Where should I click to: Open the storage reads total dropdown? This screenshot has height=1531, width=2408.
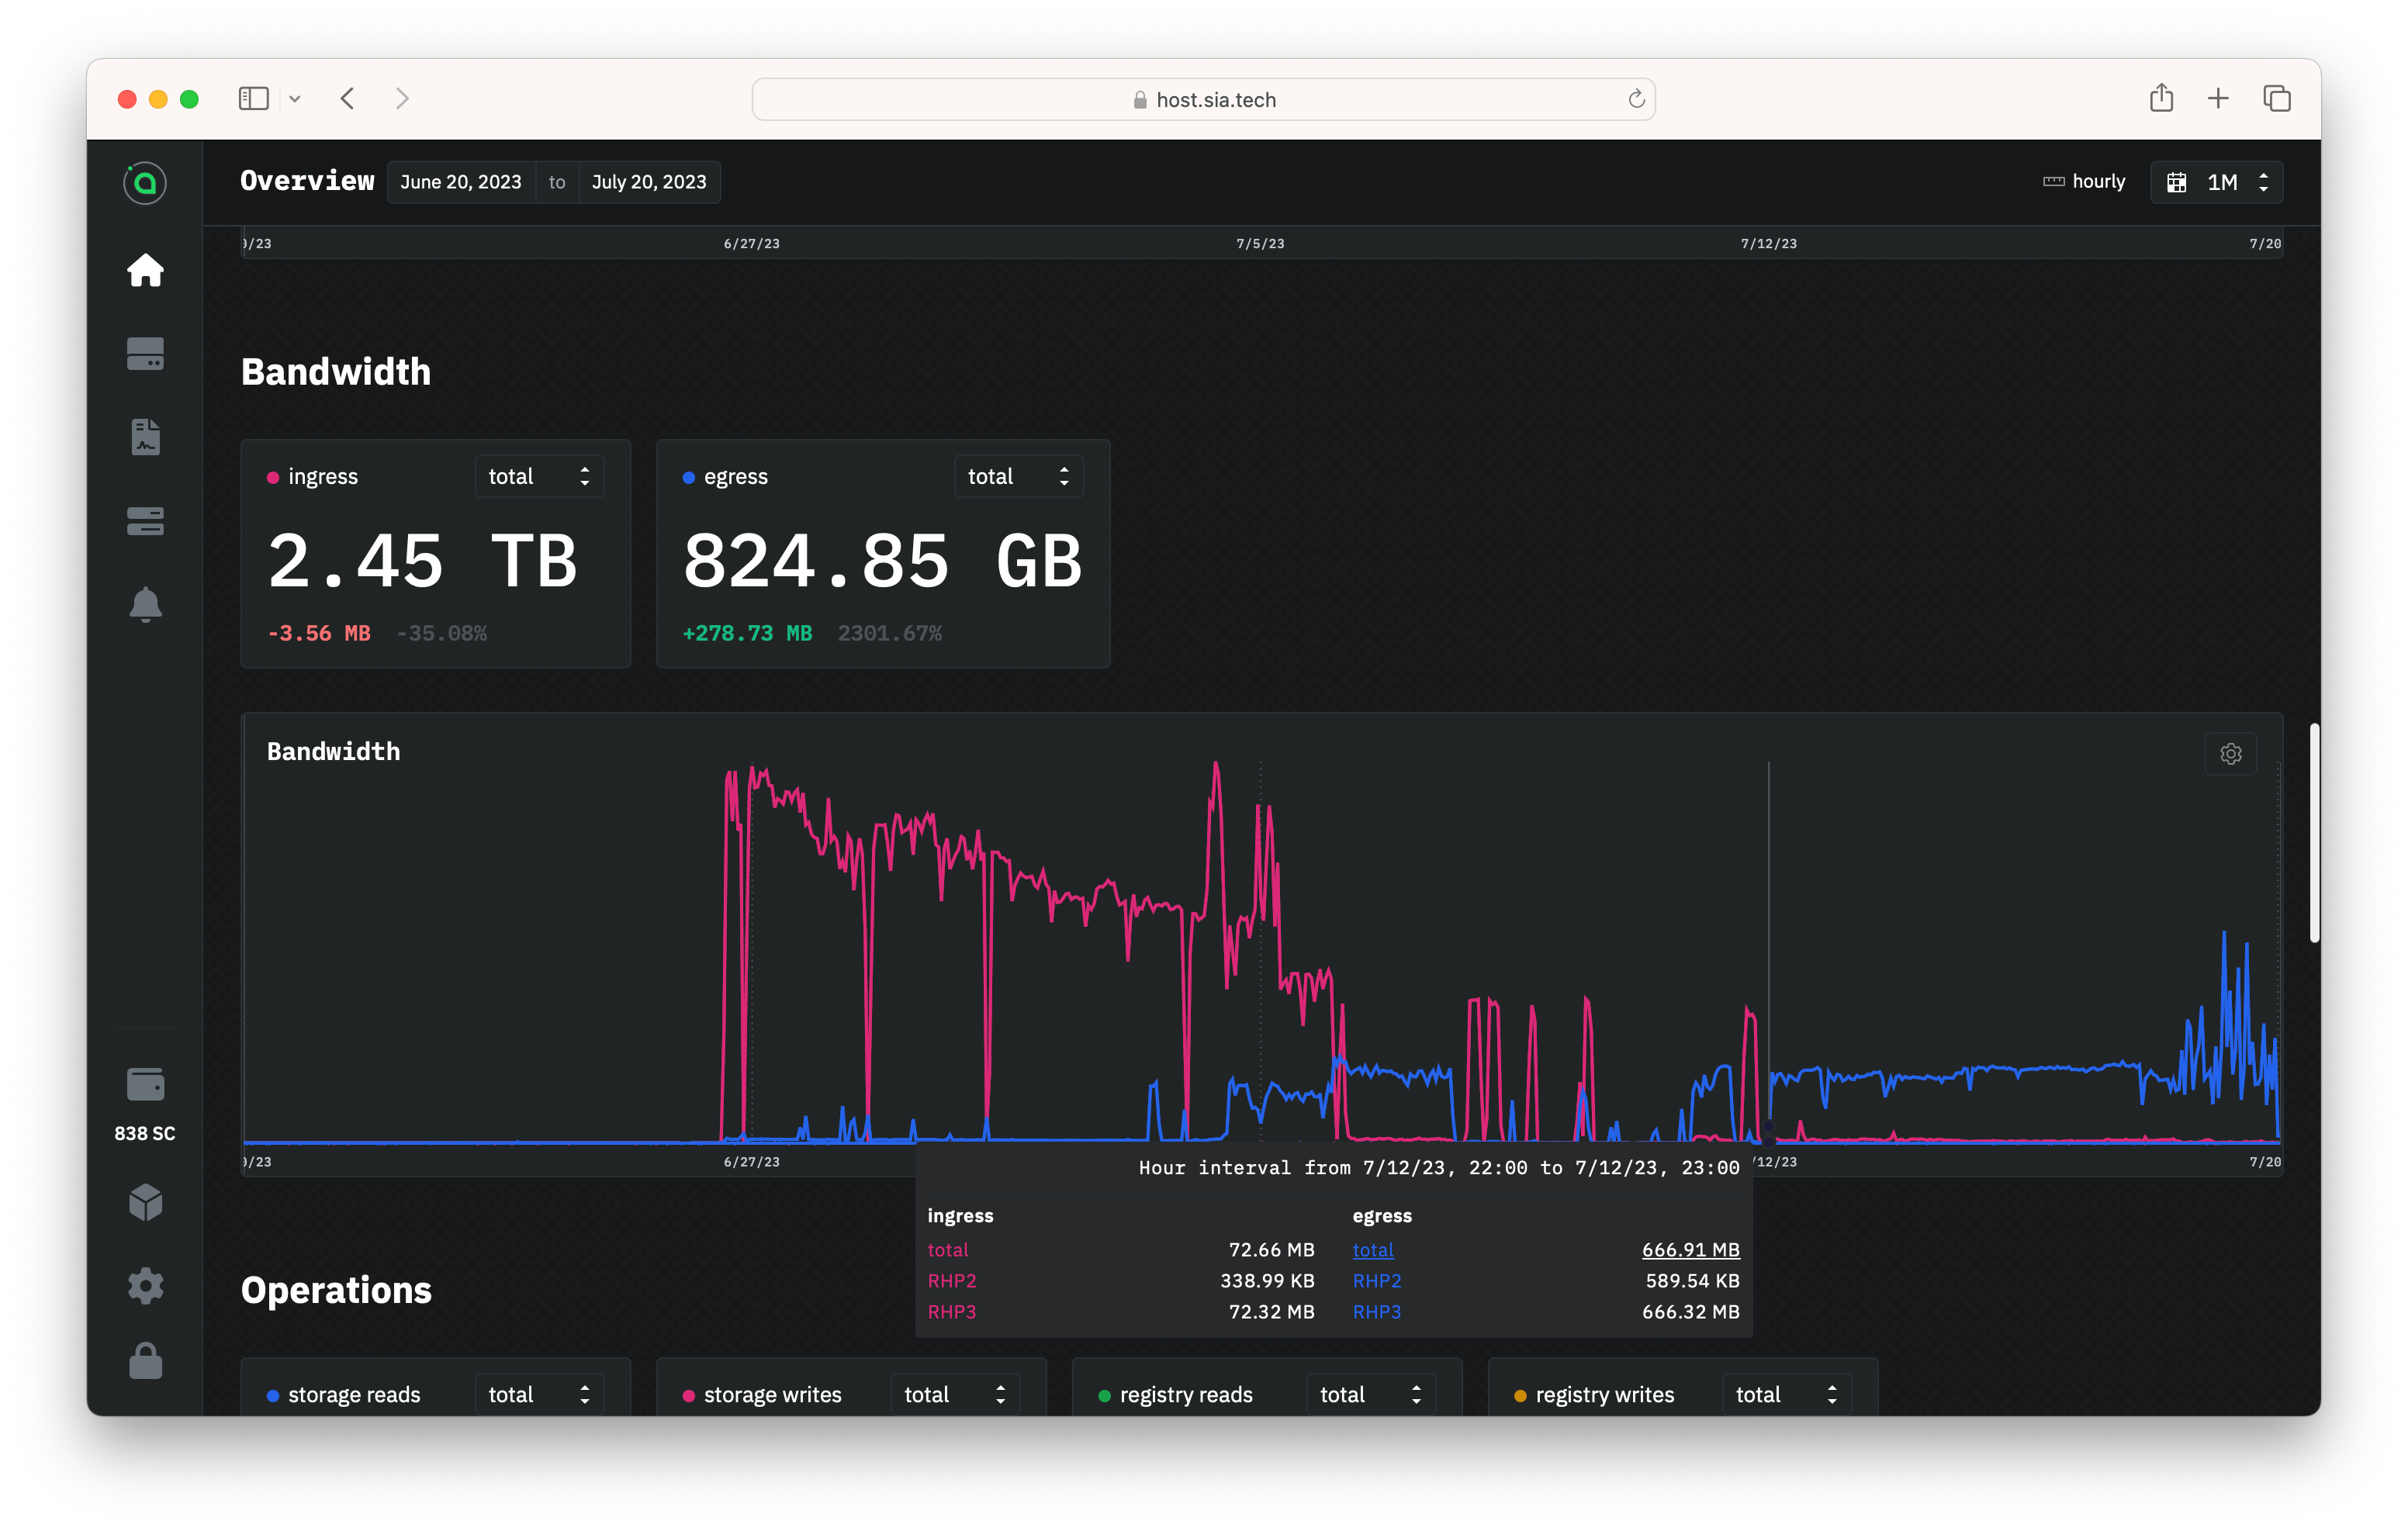pyautogui.click(x=539, y=1394)
